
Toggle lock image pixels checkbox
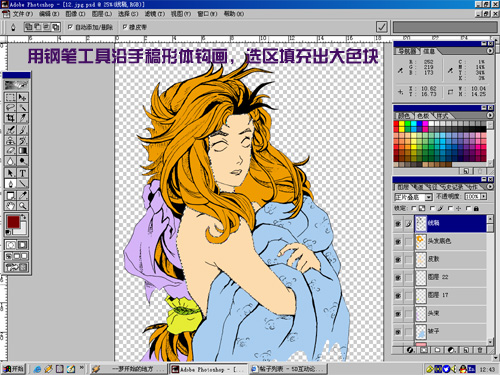click(x=432, y=208)
